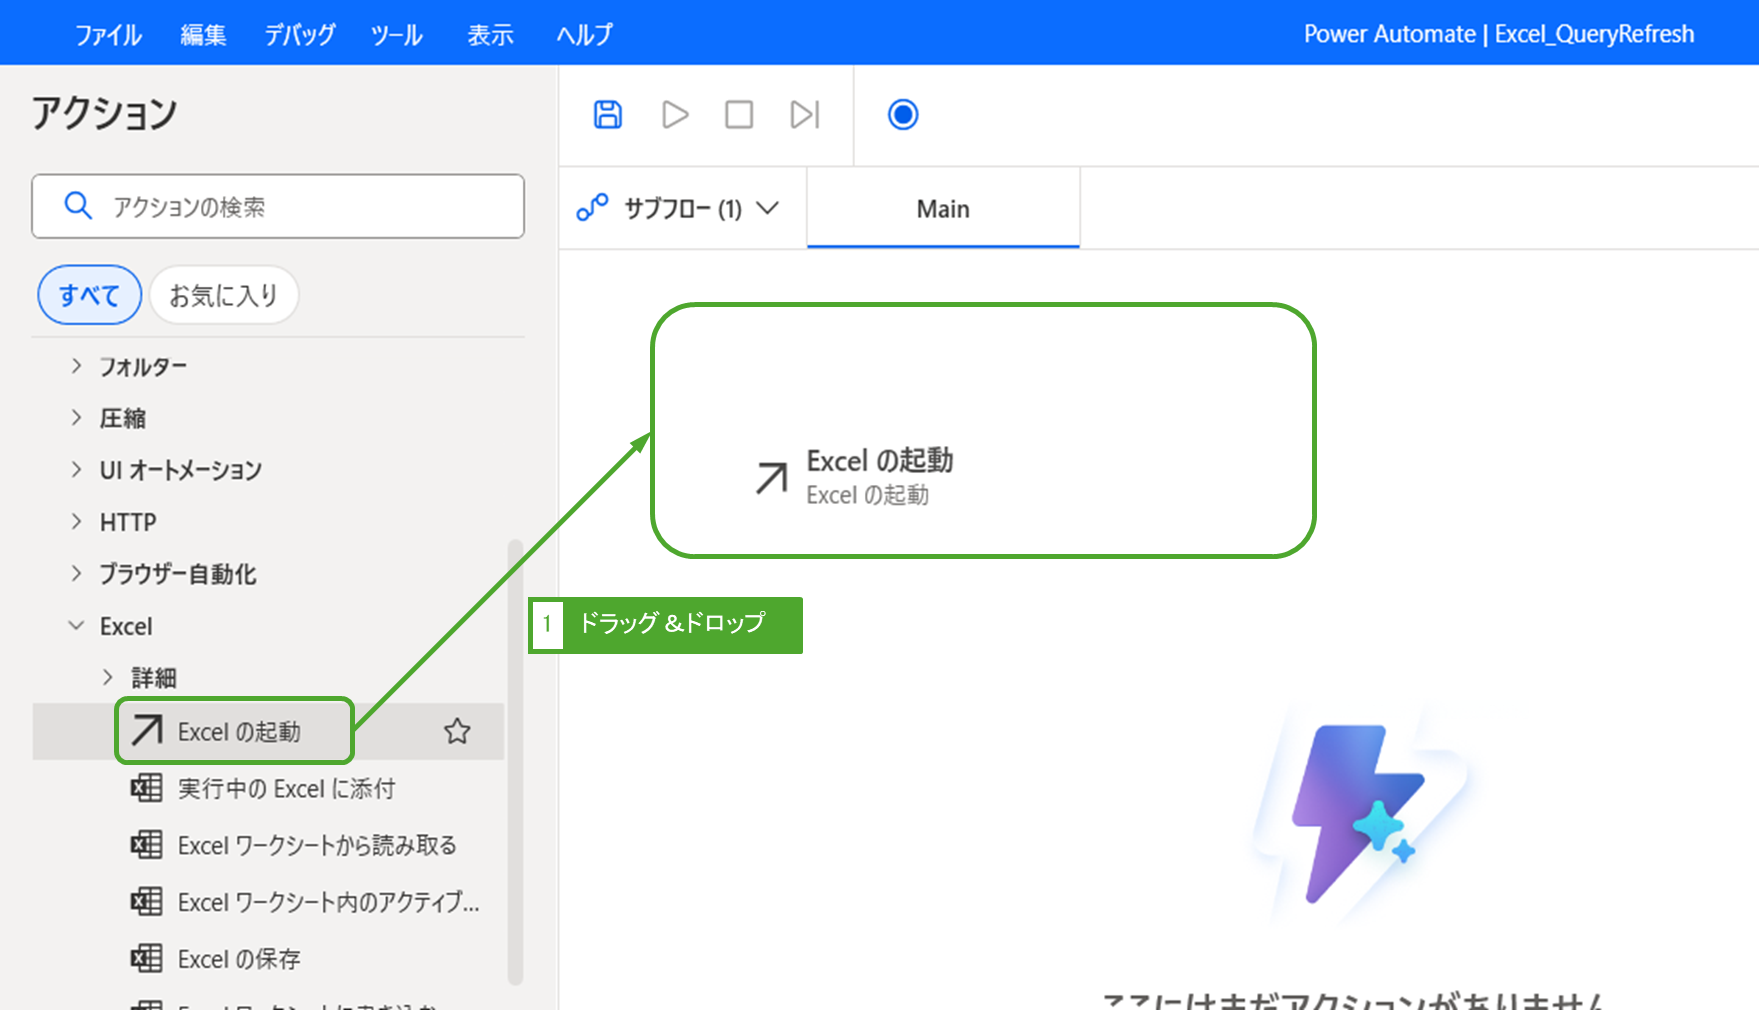Open the デバッグ menu

coord(299,35)
